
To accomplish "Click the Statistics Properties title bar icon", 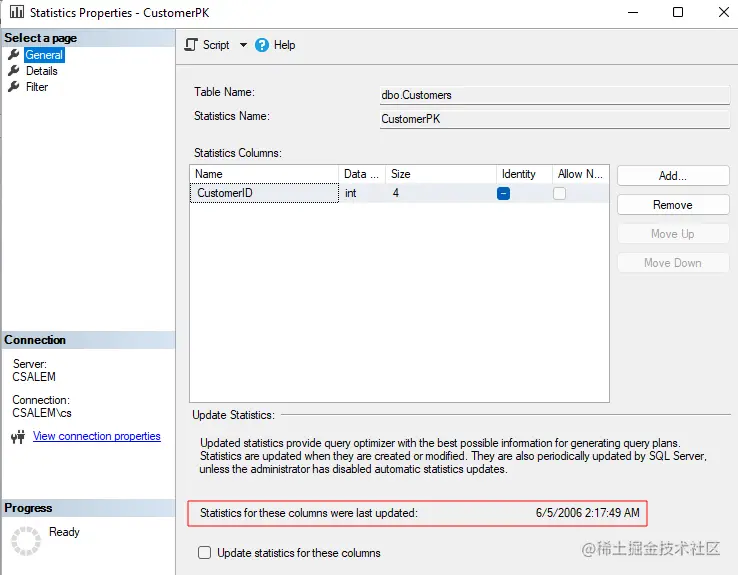I will (x=17, y=12).
